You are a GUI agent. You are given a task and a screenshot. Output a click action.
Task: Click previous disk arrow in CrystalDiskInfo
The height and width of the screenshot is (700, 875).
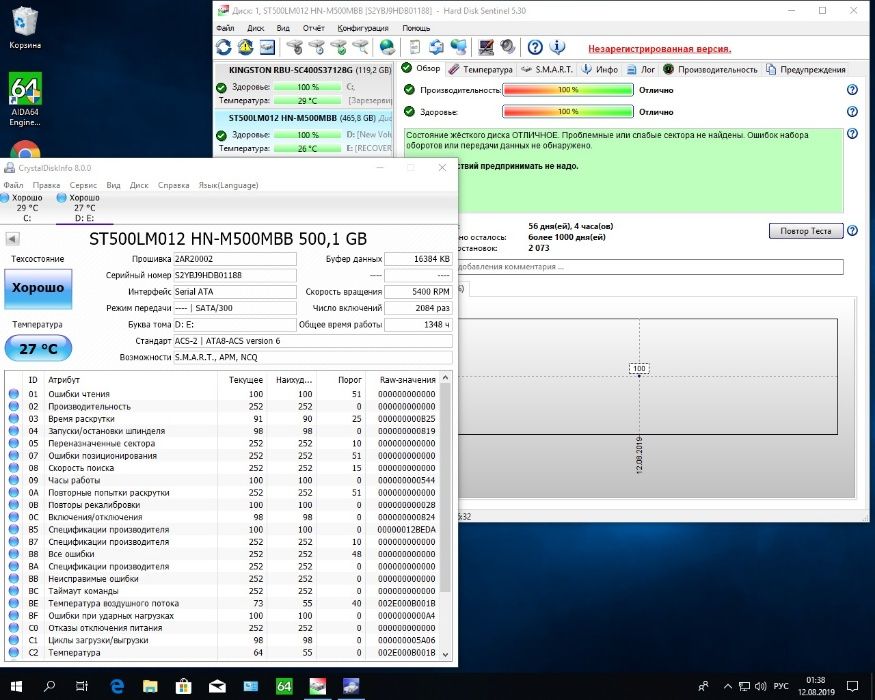click(x=12, y=239)
